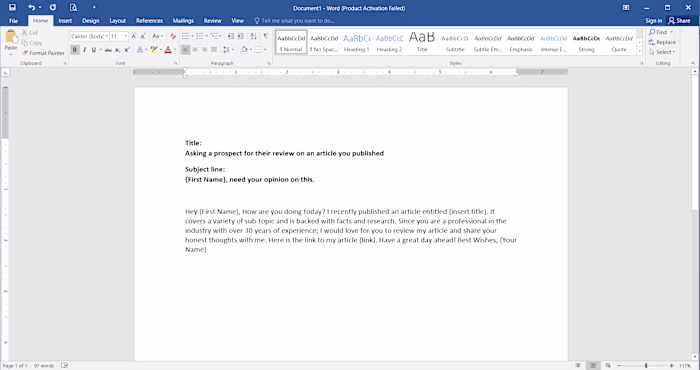Open proofing errors icon in status bar
The width and height of the screenshot is (700, 370).
coord(64,366)
